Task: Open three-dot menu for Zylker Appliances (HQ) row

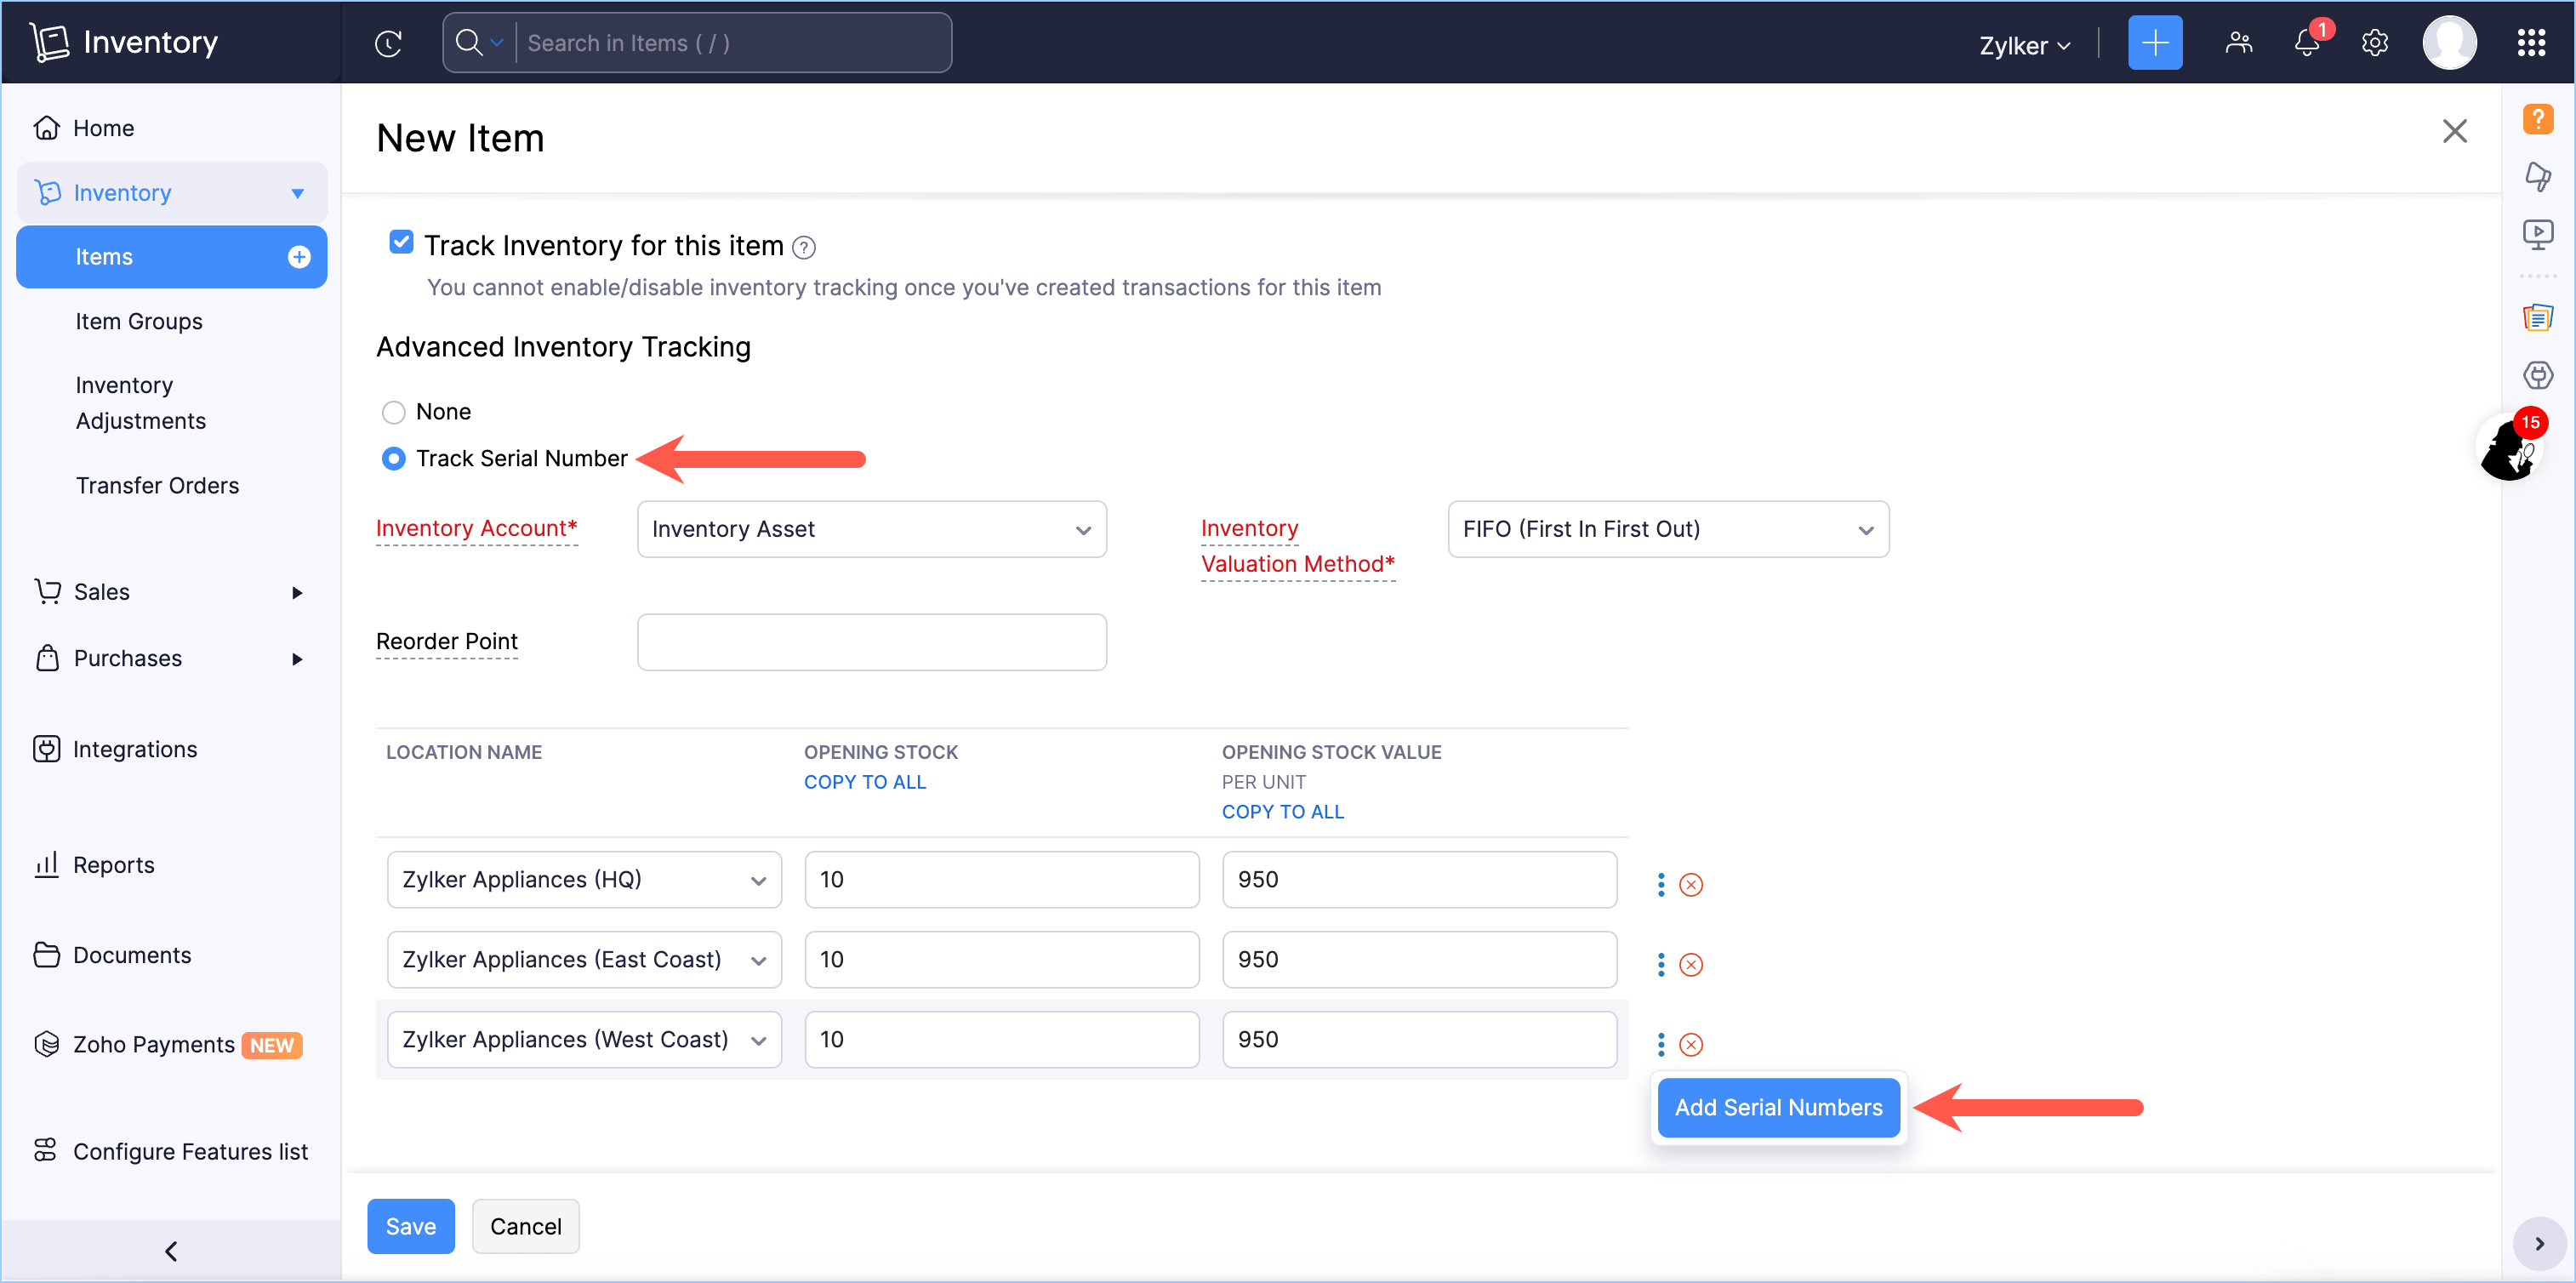Action: (1660, 884)
